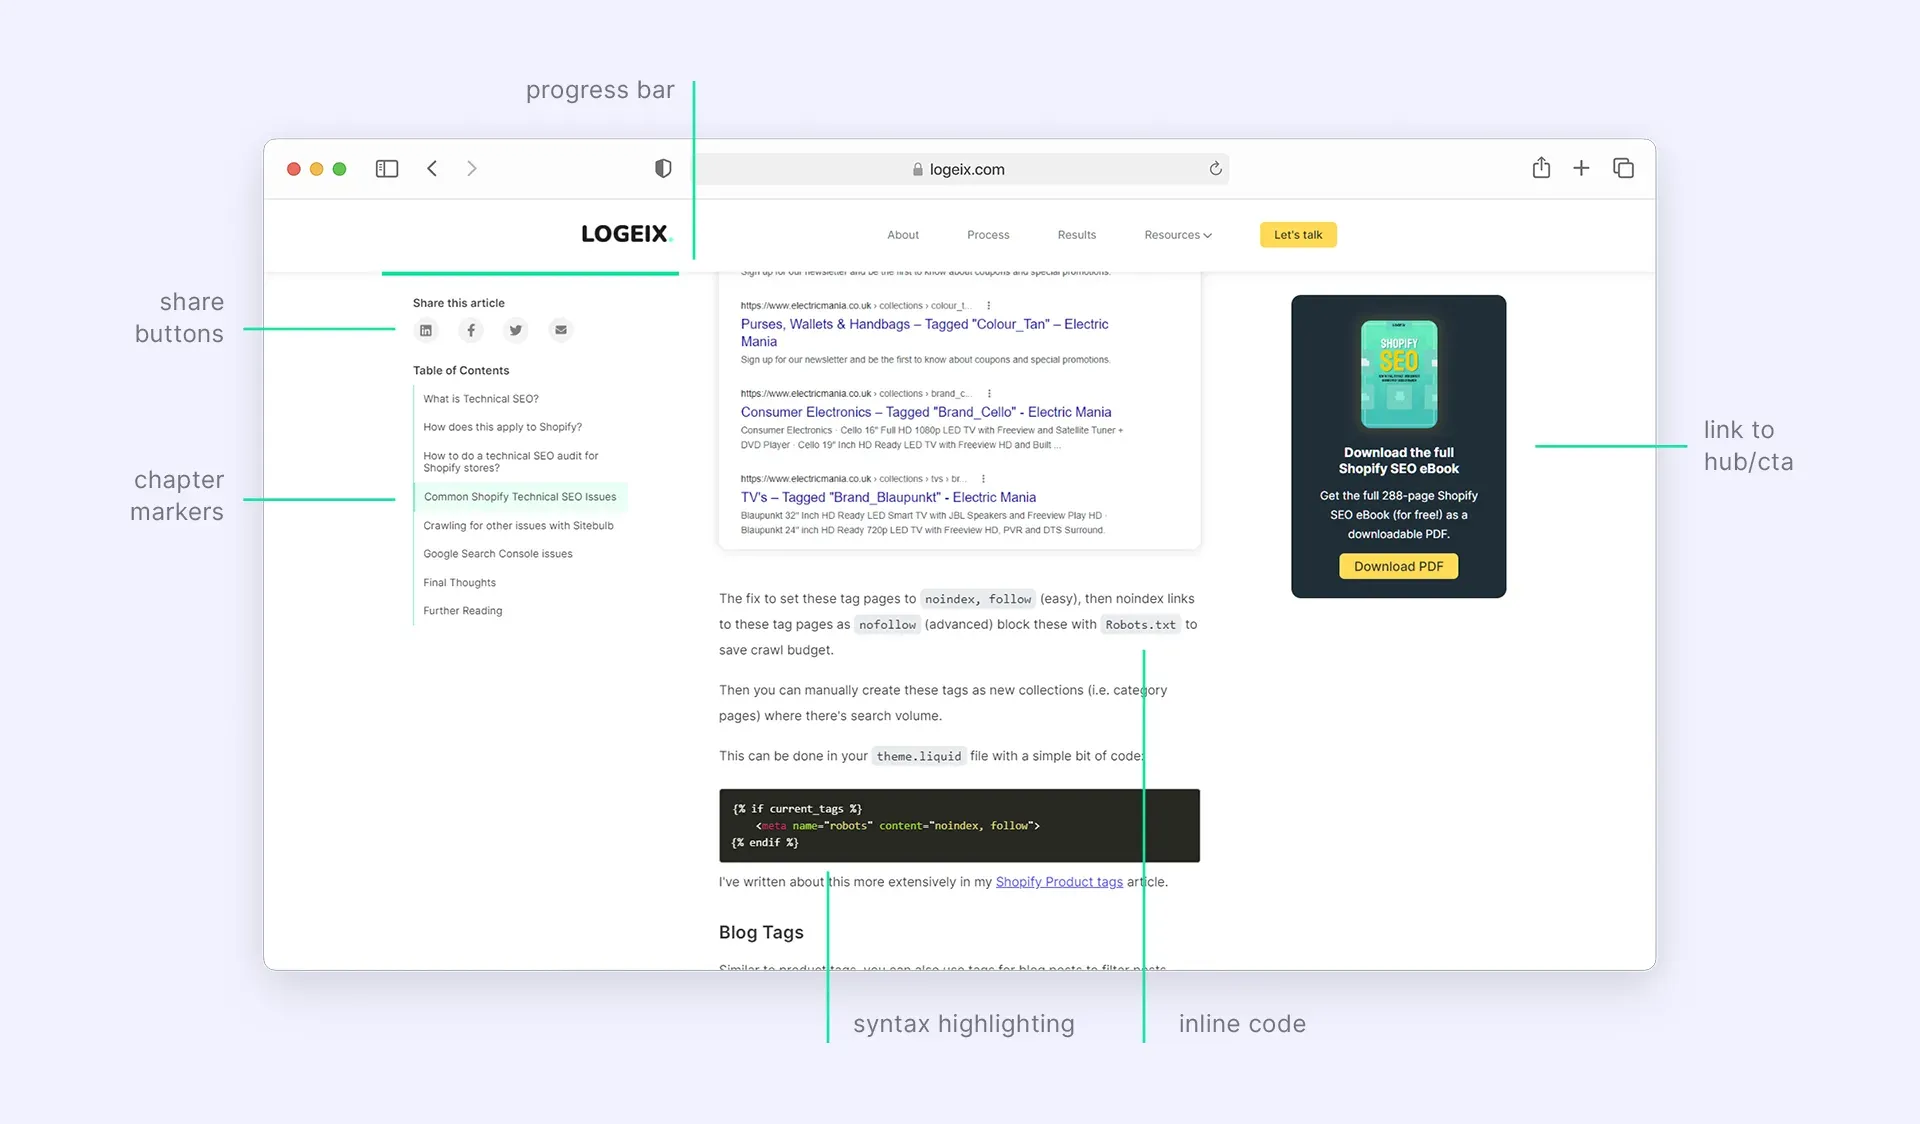Click the Results navigation tab
The height and width of the screenshot is (1124, 1920).
click(1076, 234)
